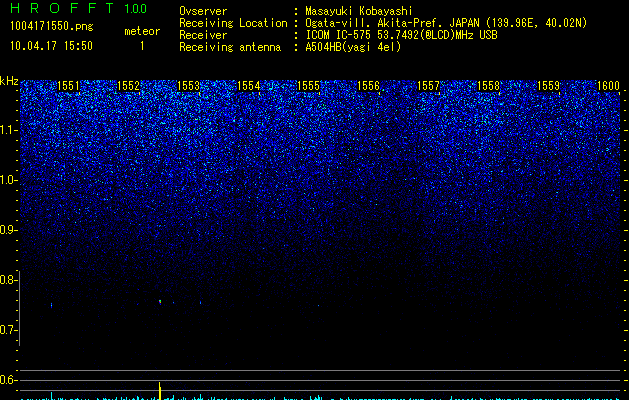Click the faint echo below the 1551 marker
This screenshot has width=629, height=400.
pyautogui.click(x=51, y=305)
